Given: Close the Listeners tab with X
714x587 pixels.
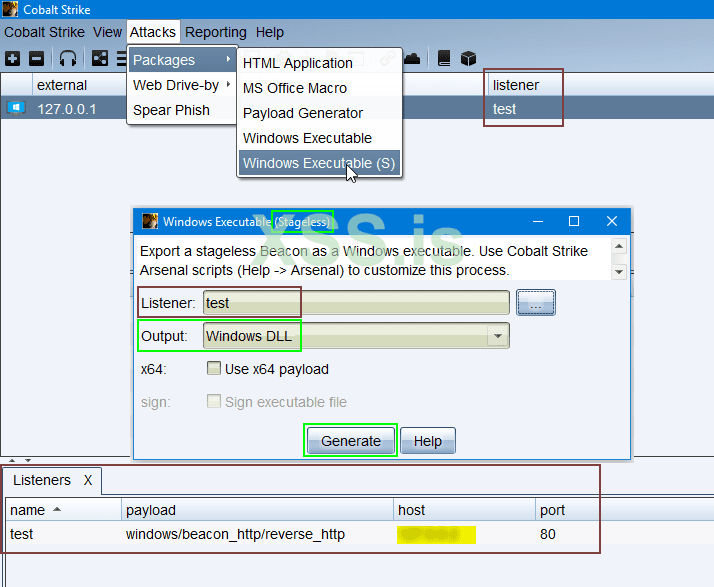Looking at the screenshot, I should 88,480.
